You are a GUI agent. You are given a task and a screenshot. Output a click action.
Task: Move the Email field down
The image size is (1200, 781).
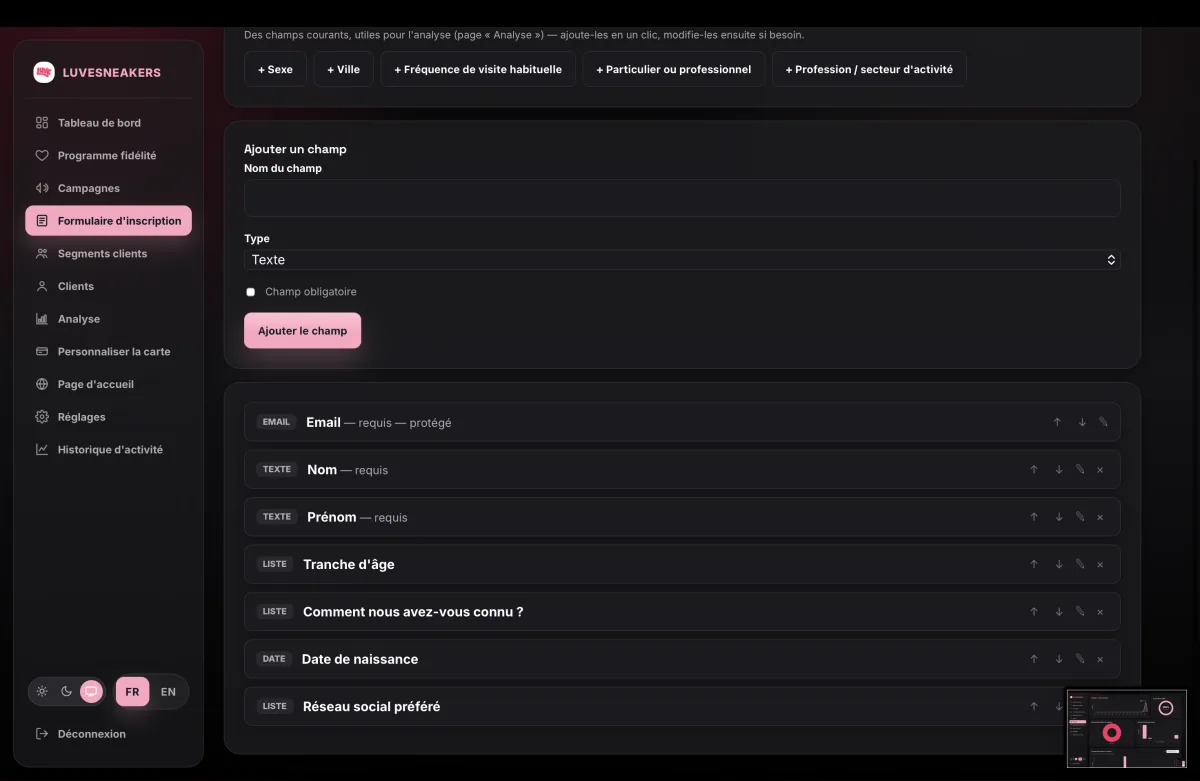[x=1082, y=422]
